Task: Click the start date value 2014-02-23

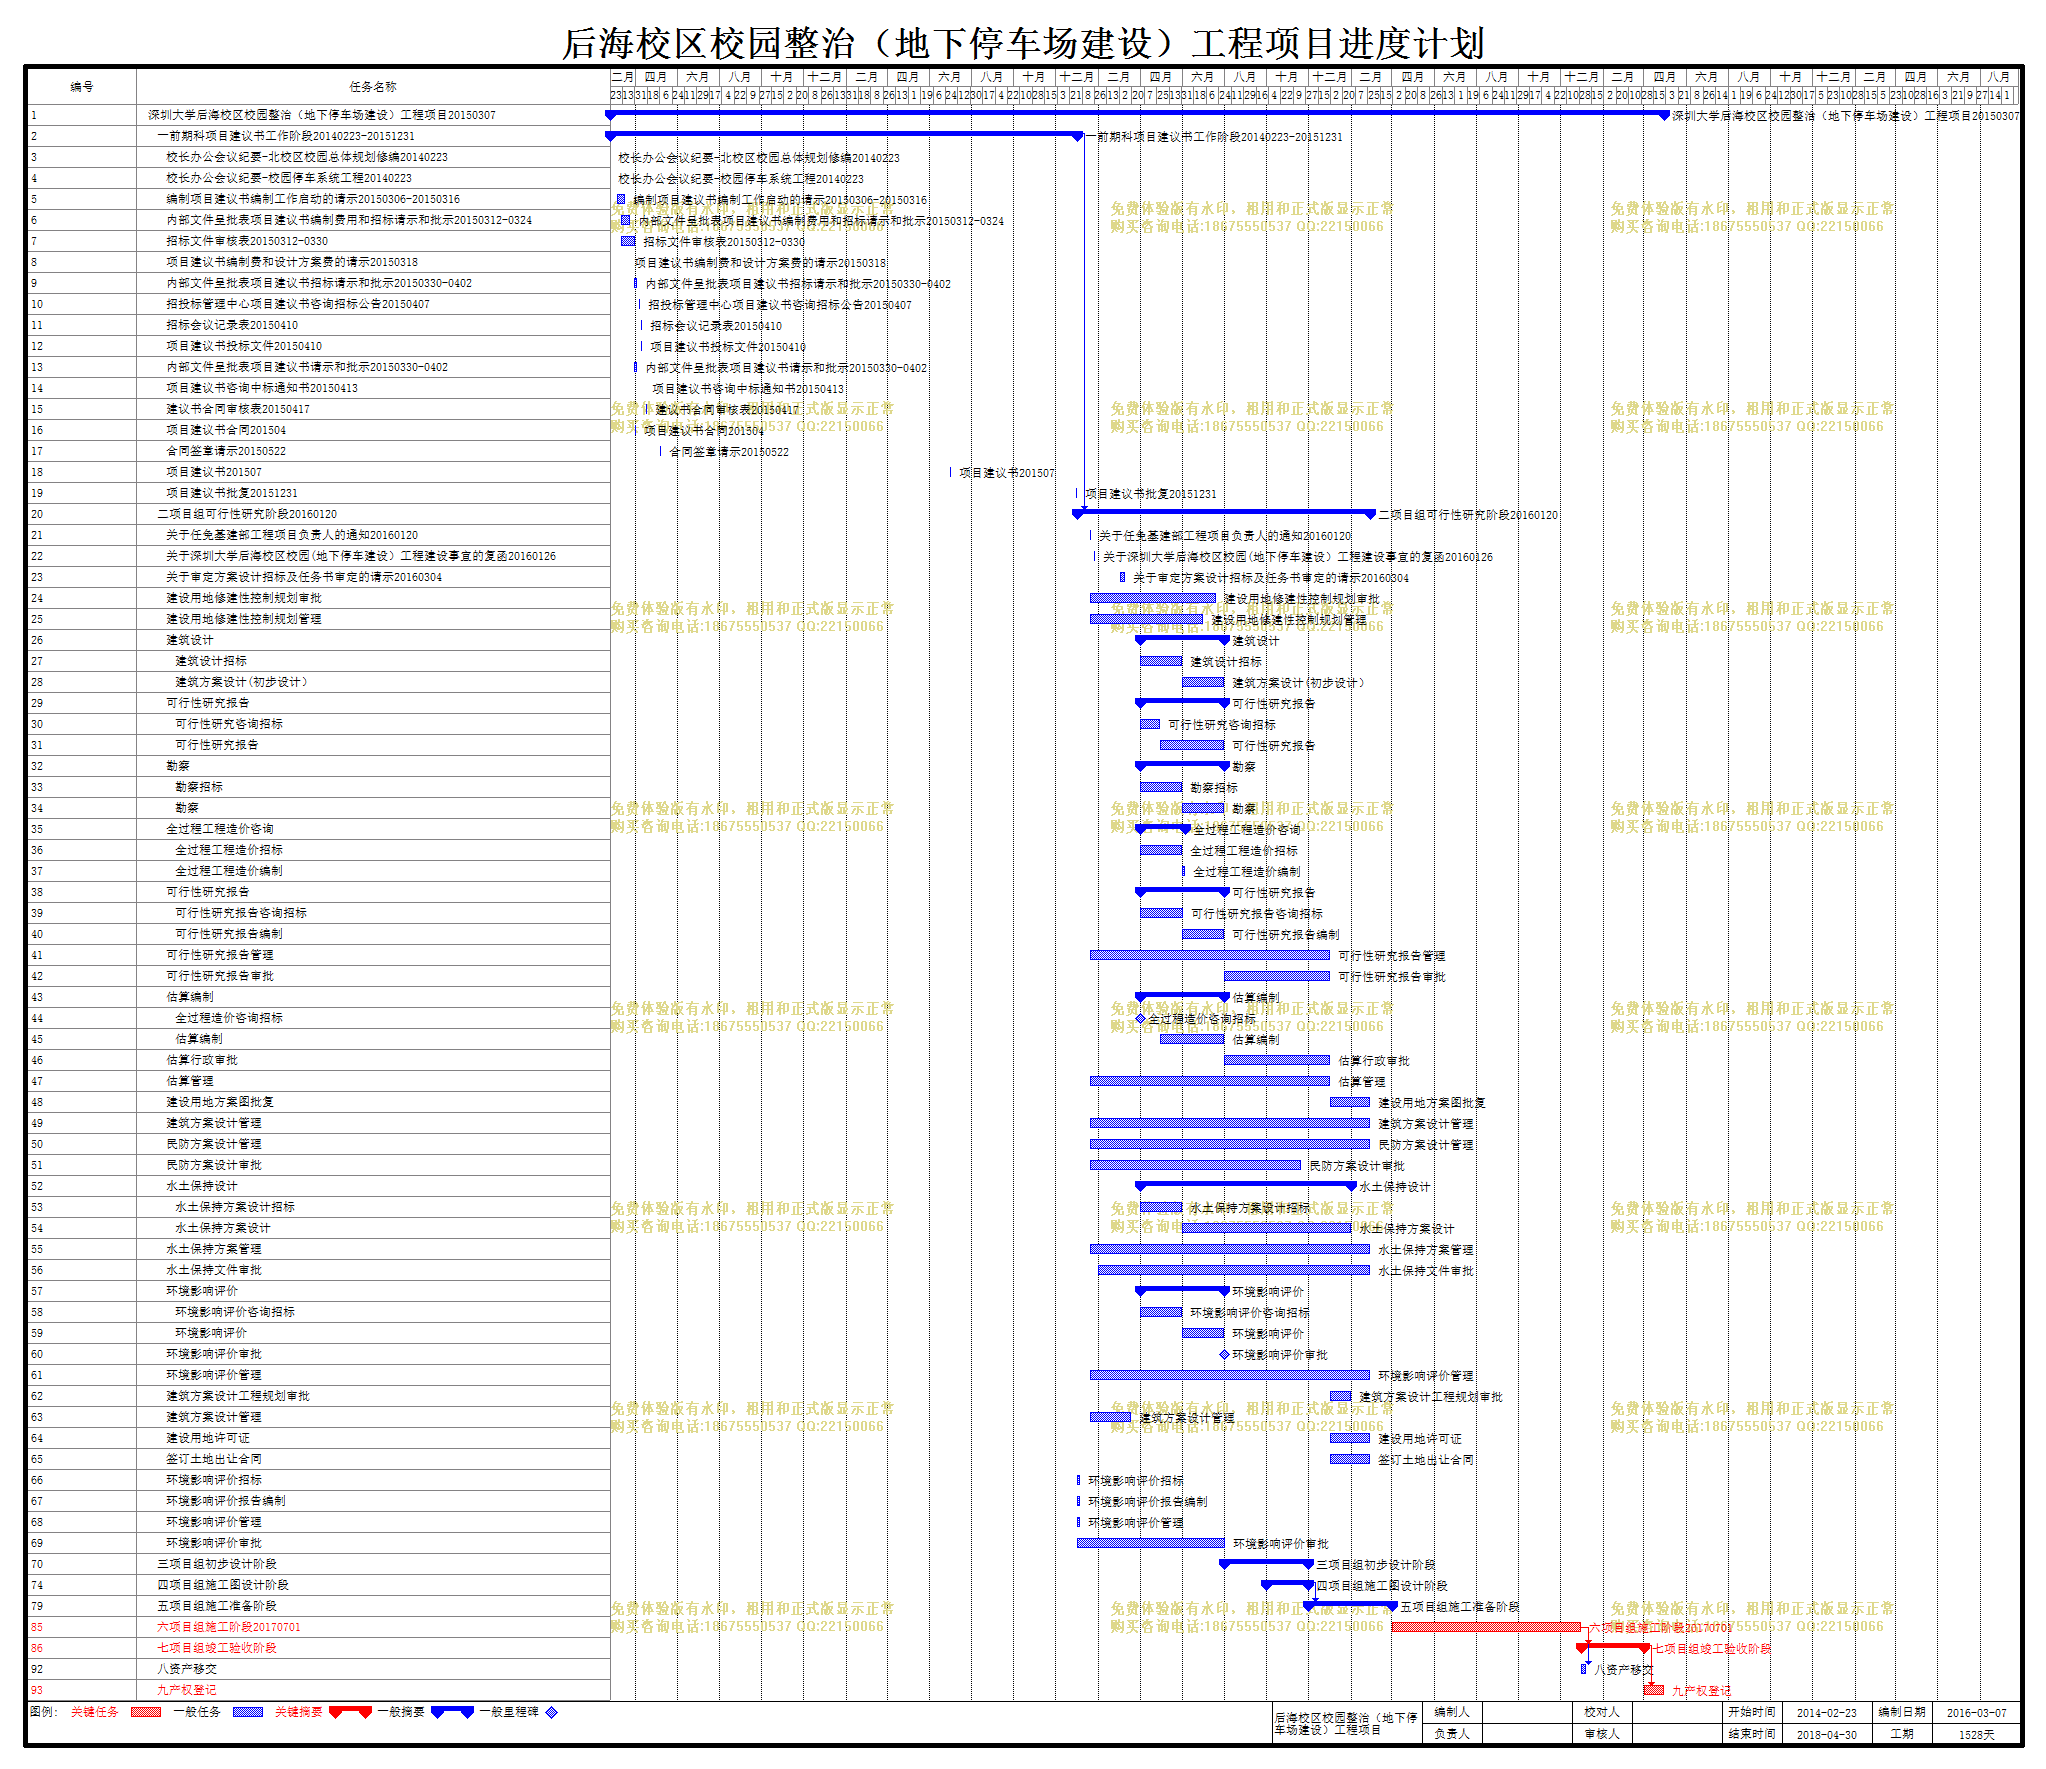Action: click(1826, 1712)
